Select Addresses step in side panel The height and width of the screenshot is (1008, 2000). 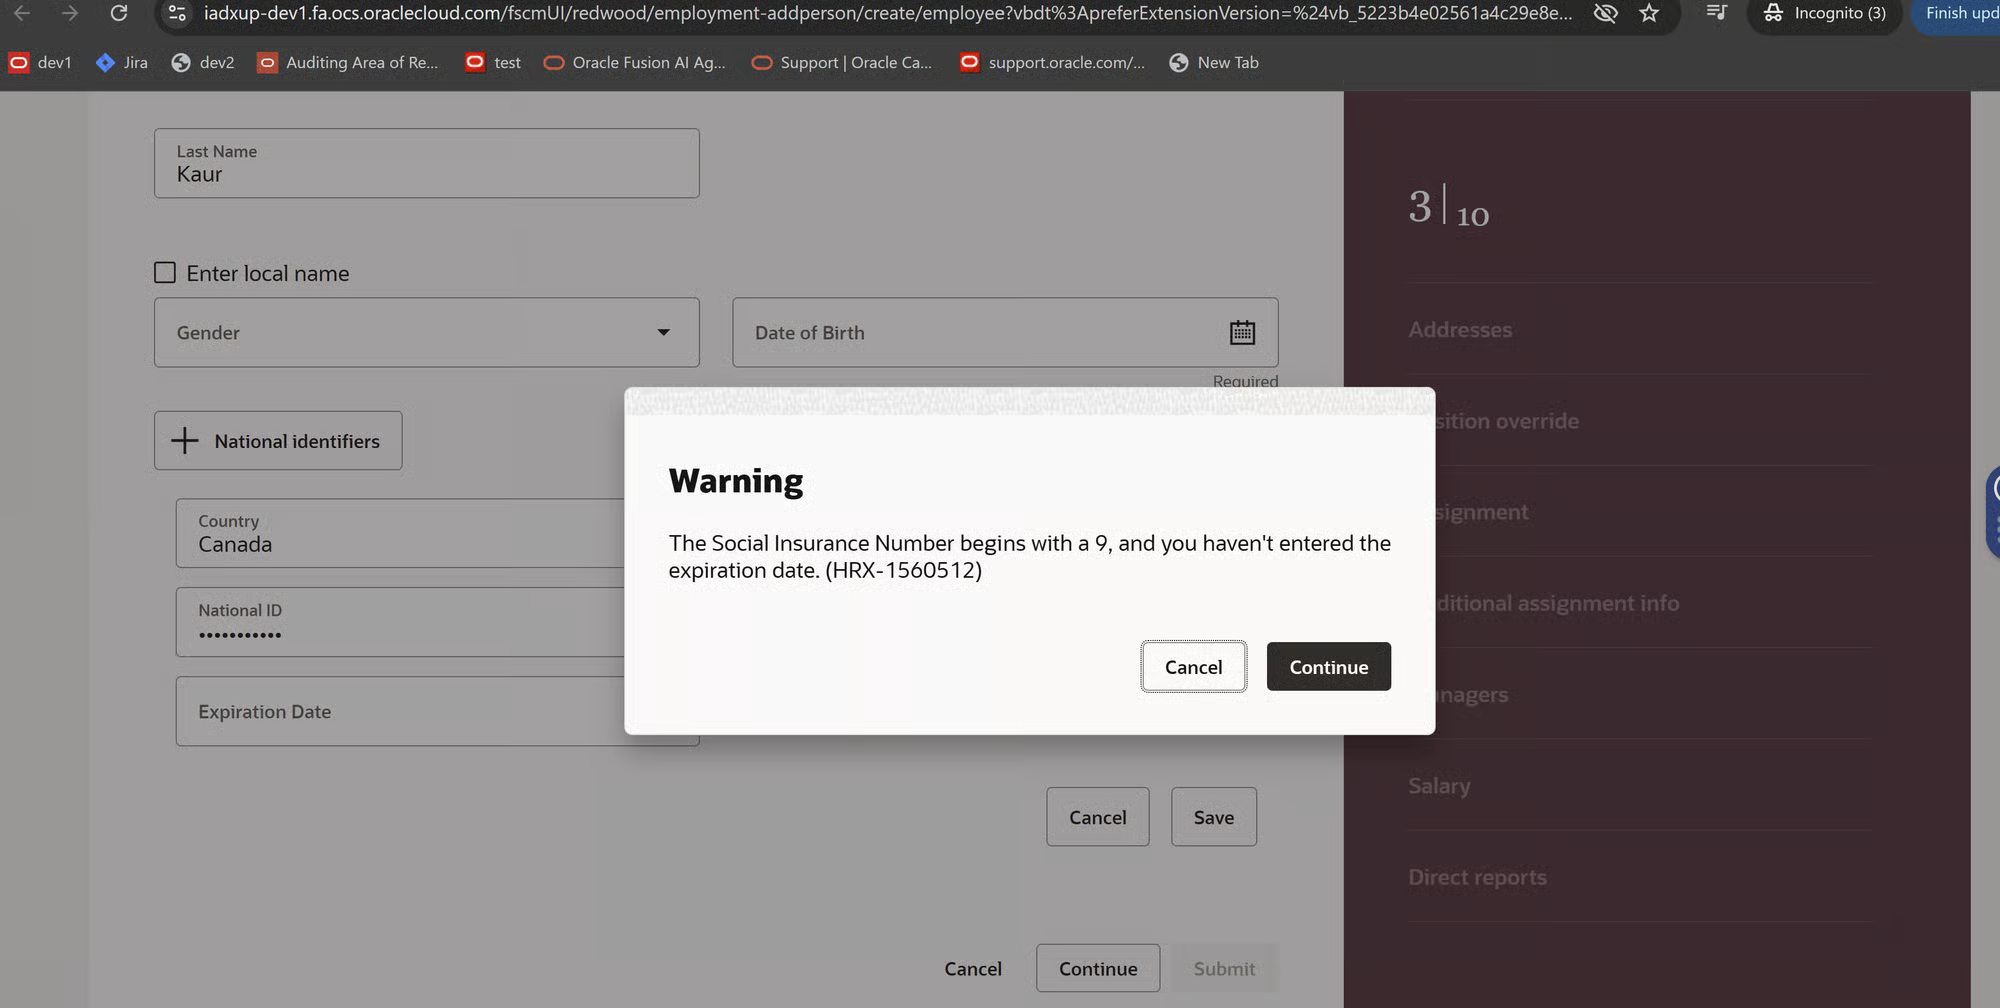[x=1460, y=329]
